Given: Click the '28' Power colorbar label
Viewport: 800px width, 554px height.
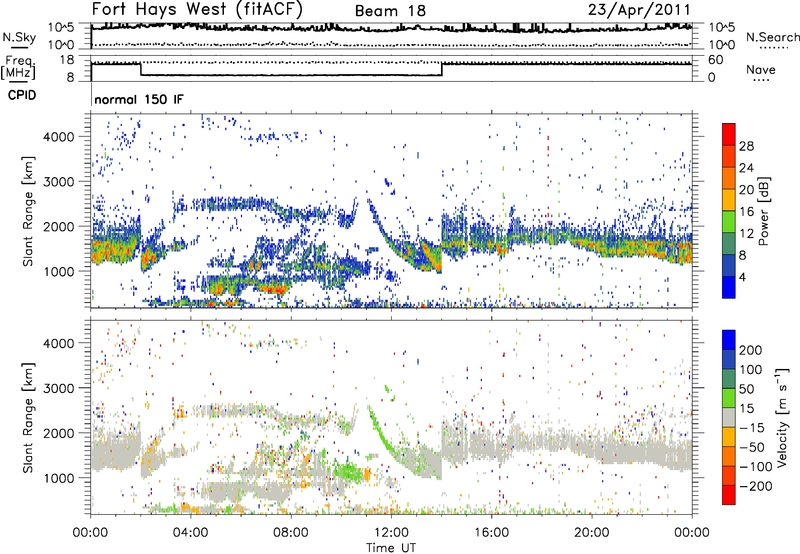Looking at the screenshot, I should click(746, 146).
